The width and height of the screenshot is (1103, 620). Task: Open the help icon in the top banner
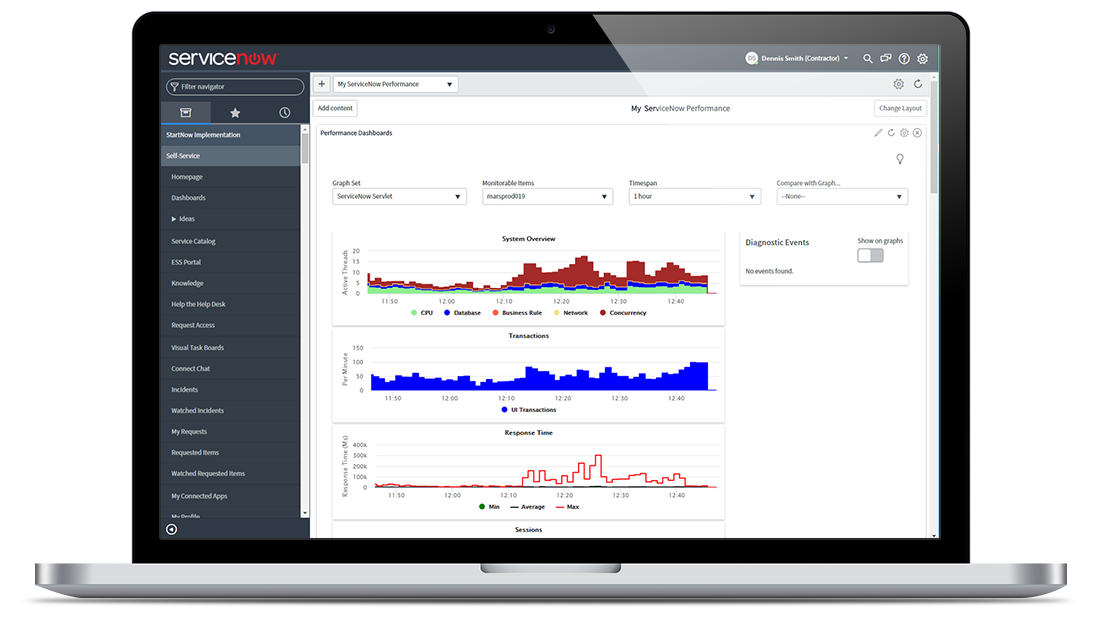(x=904, y=59)
